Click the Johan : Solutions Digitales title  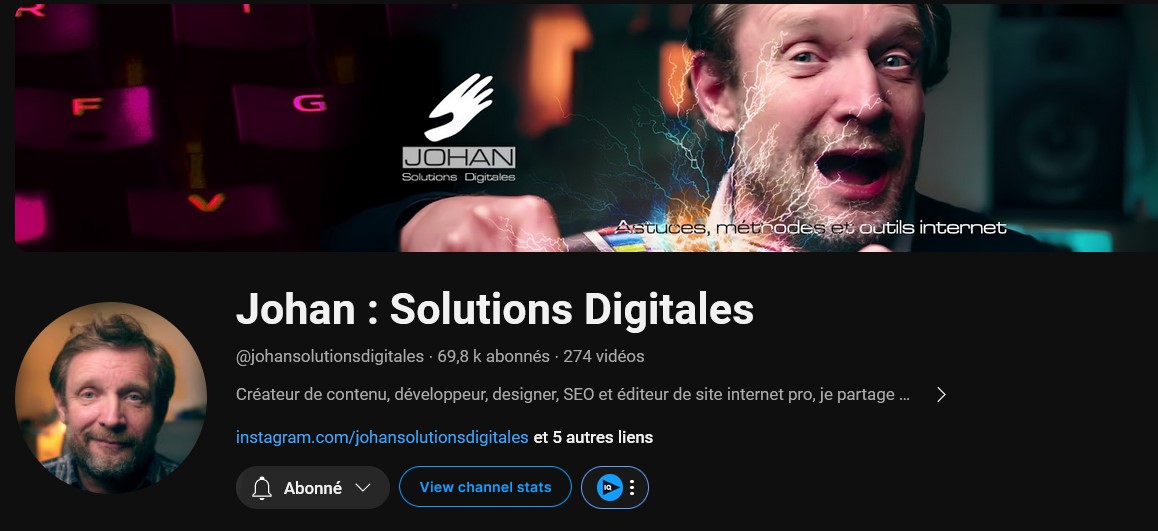point(495,309)
